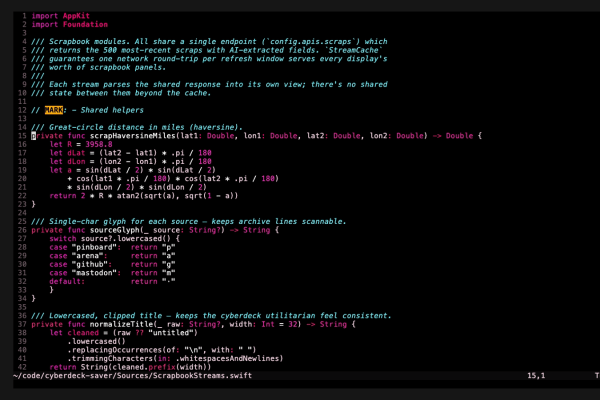This screenshot has height=400, width=600.
Task: Click 'Great-circle distance in miles' comment
Action: [x=117, y=127]
